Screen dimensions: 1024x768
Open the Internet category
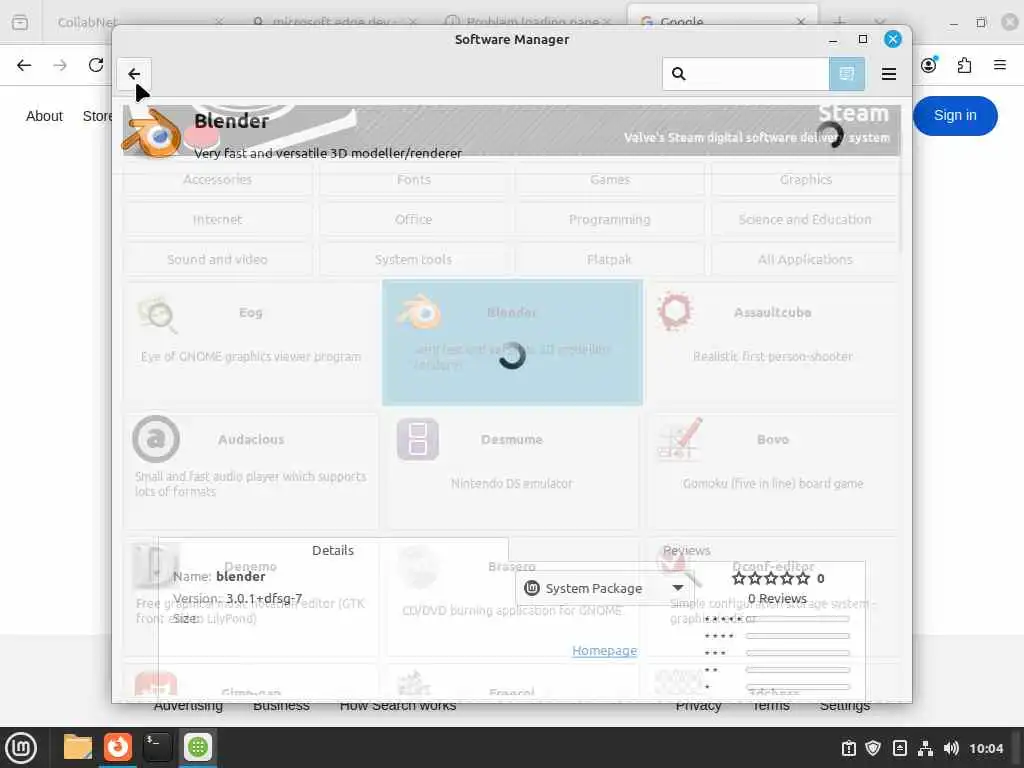[217, 219]
